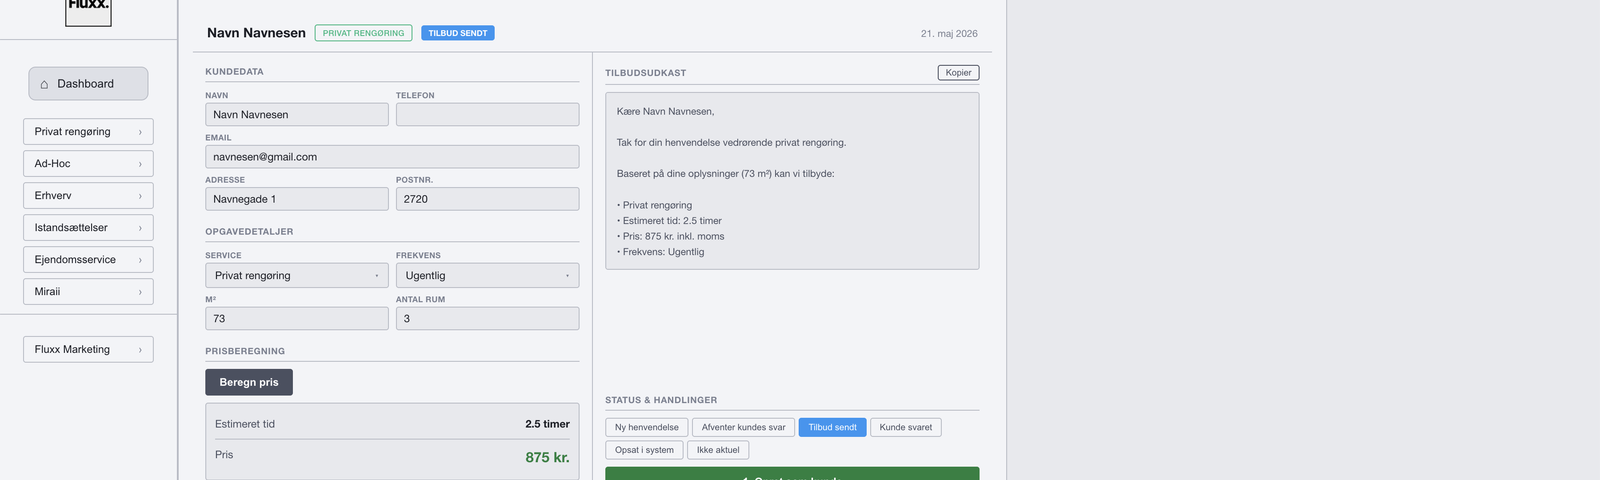Screen dimensions: 1600x480
Task: Open the Istandsættelser sidebar section
Action: (88, 228)
